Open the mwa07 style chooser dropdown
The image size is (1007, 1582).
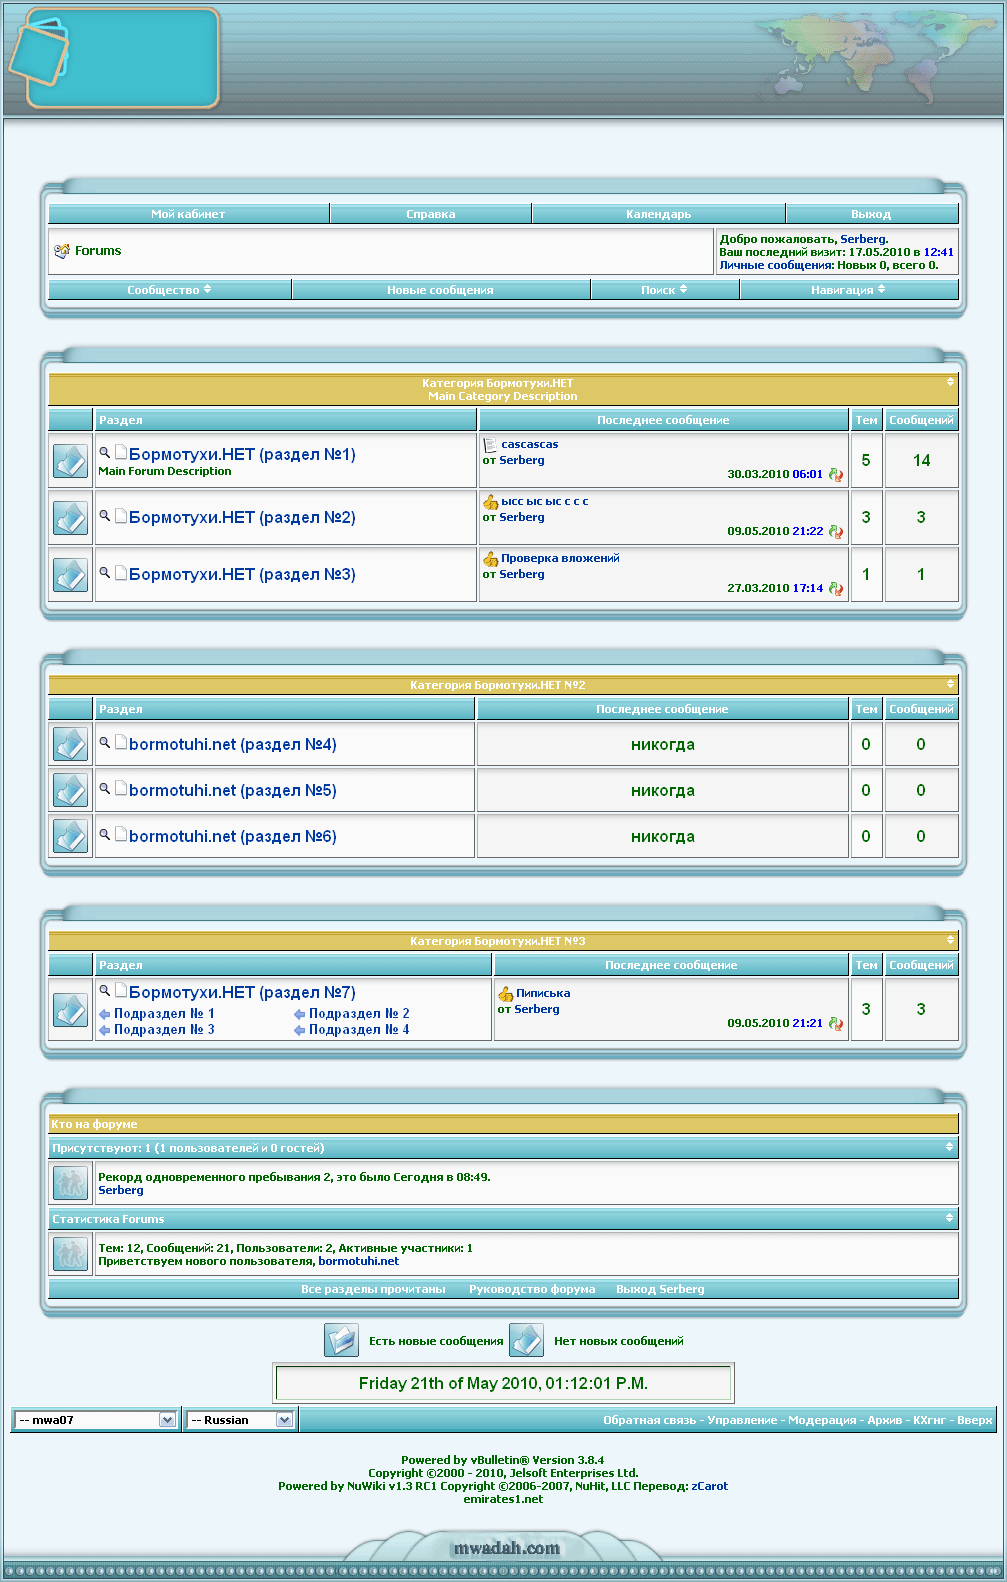(95, 1420)
